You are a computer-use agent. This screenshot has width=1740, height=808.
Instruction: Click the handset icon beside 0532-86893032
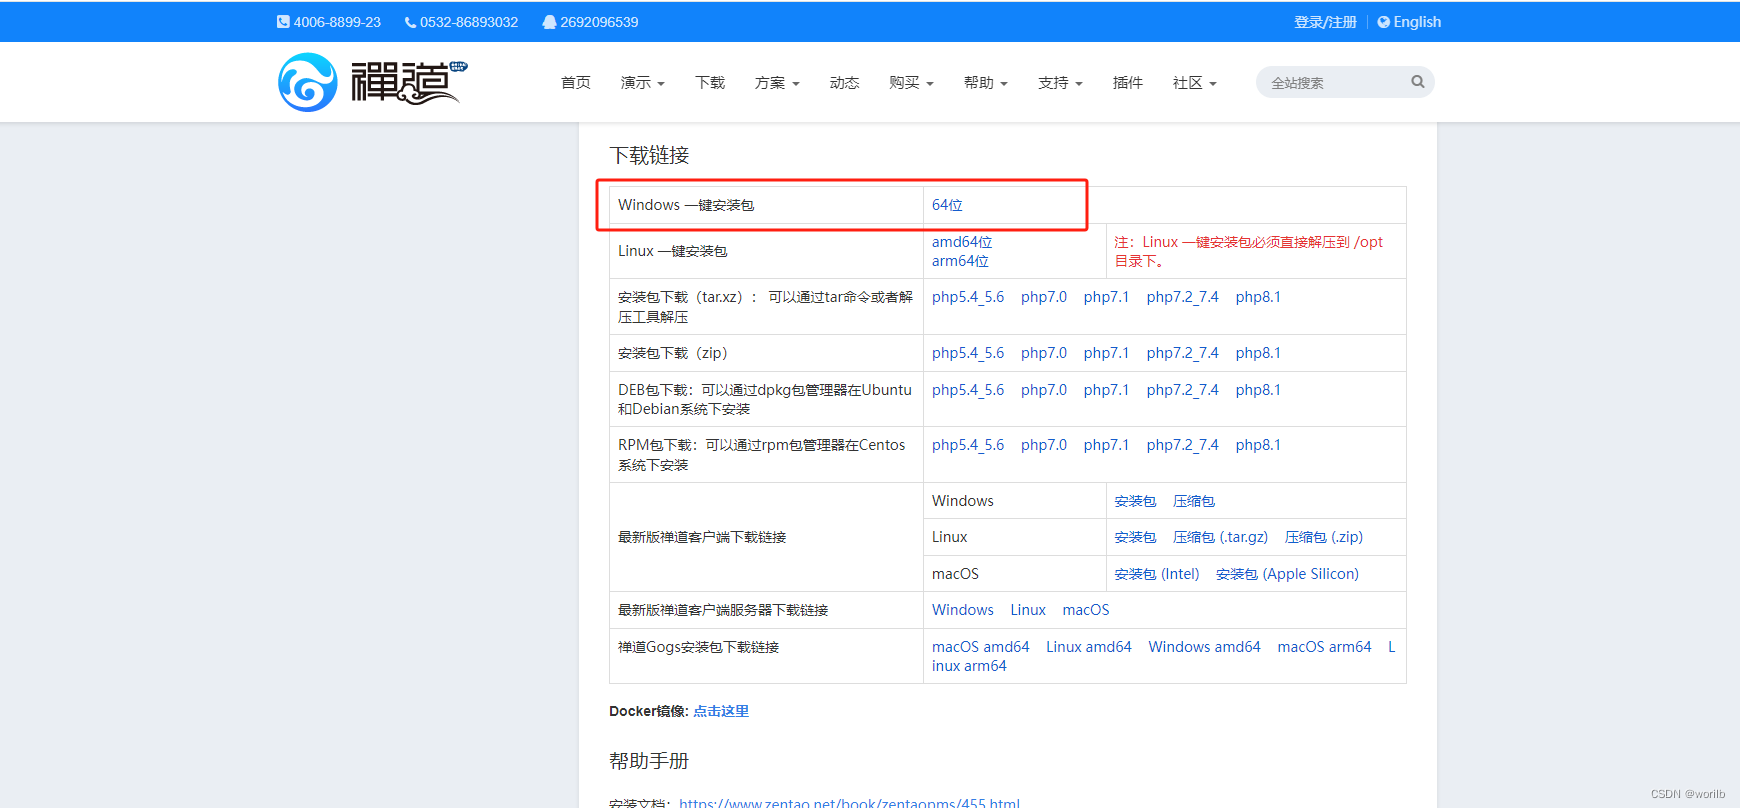(x=410, y=22)
